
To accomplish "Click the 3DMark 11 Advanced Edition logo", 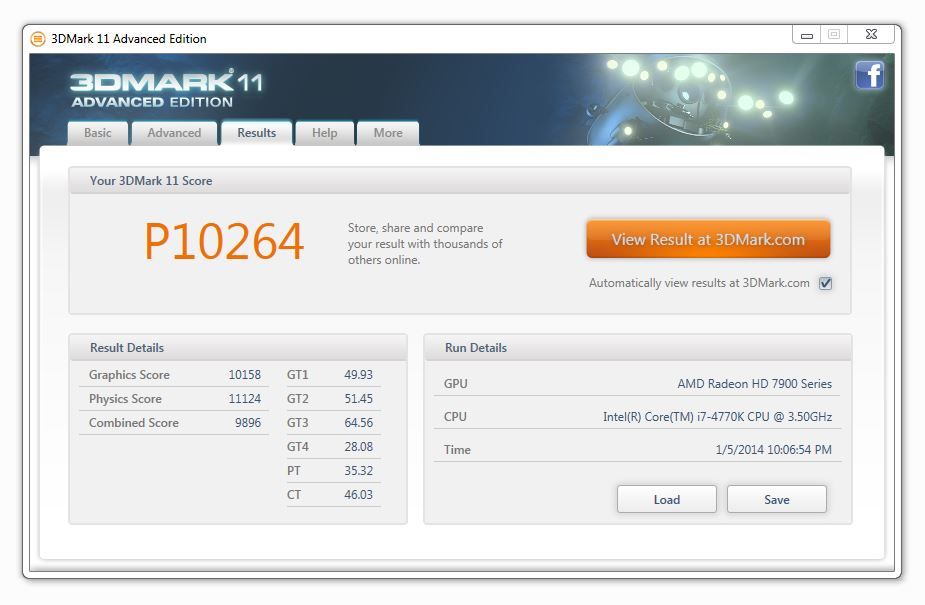I will 166,88.
